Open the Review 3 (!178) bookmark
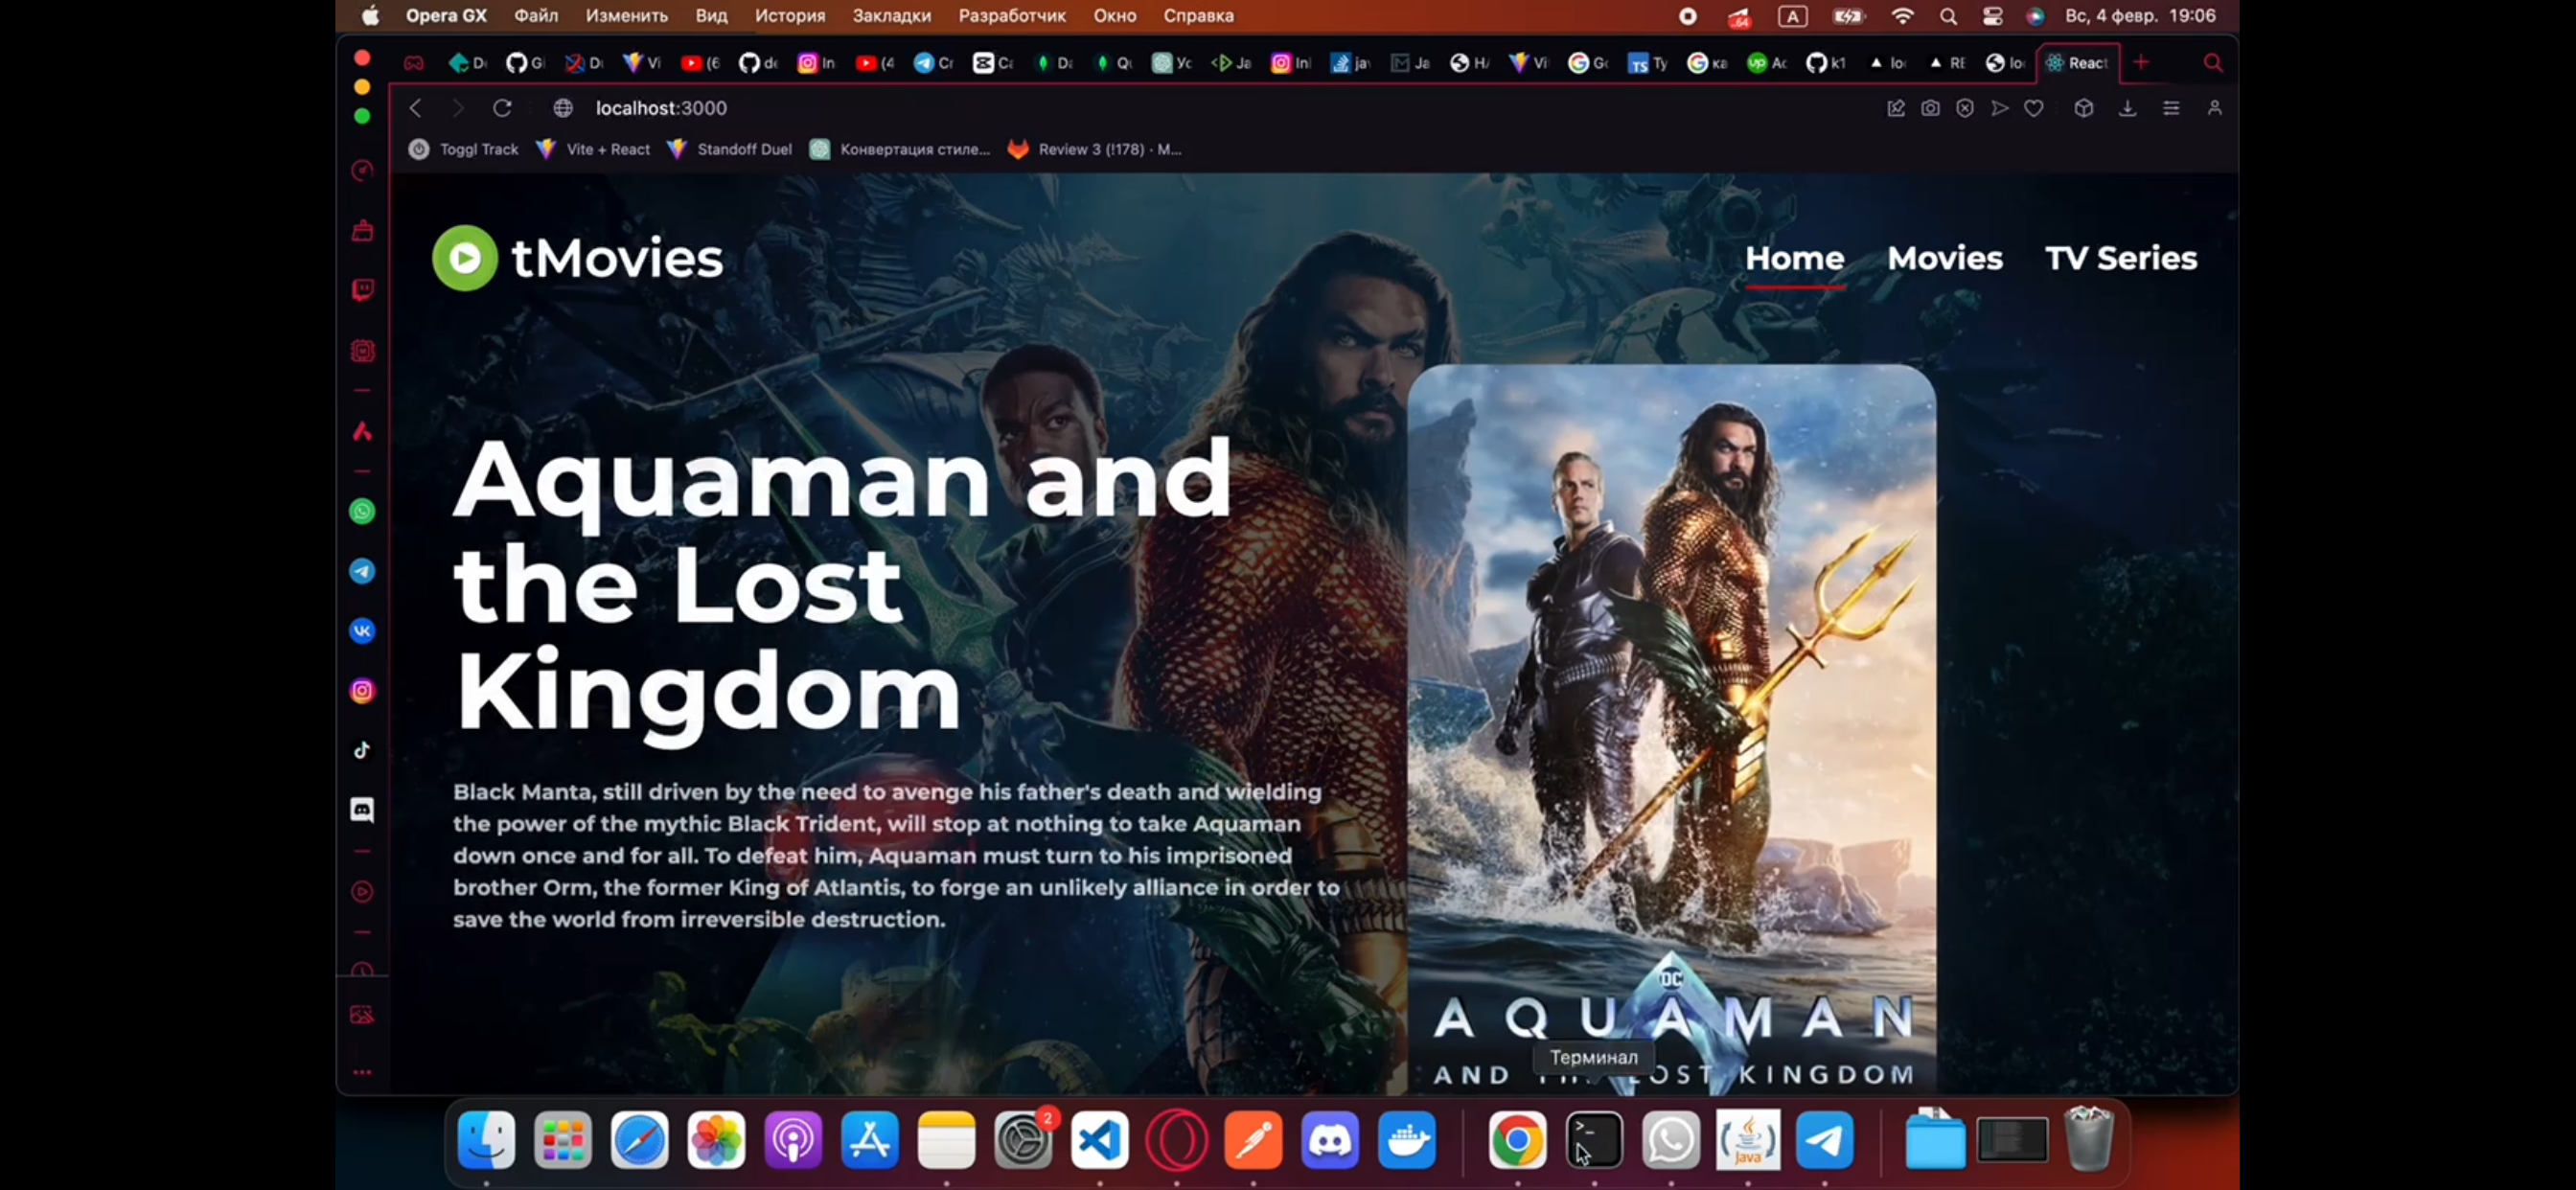The height and width of the screenshot is (1190, 2576). (1095, 149)
